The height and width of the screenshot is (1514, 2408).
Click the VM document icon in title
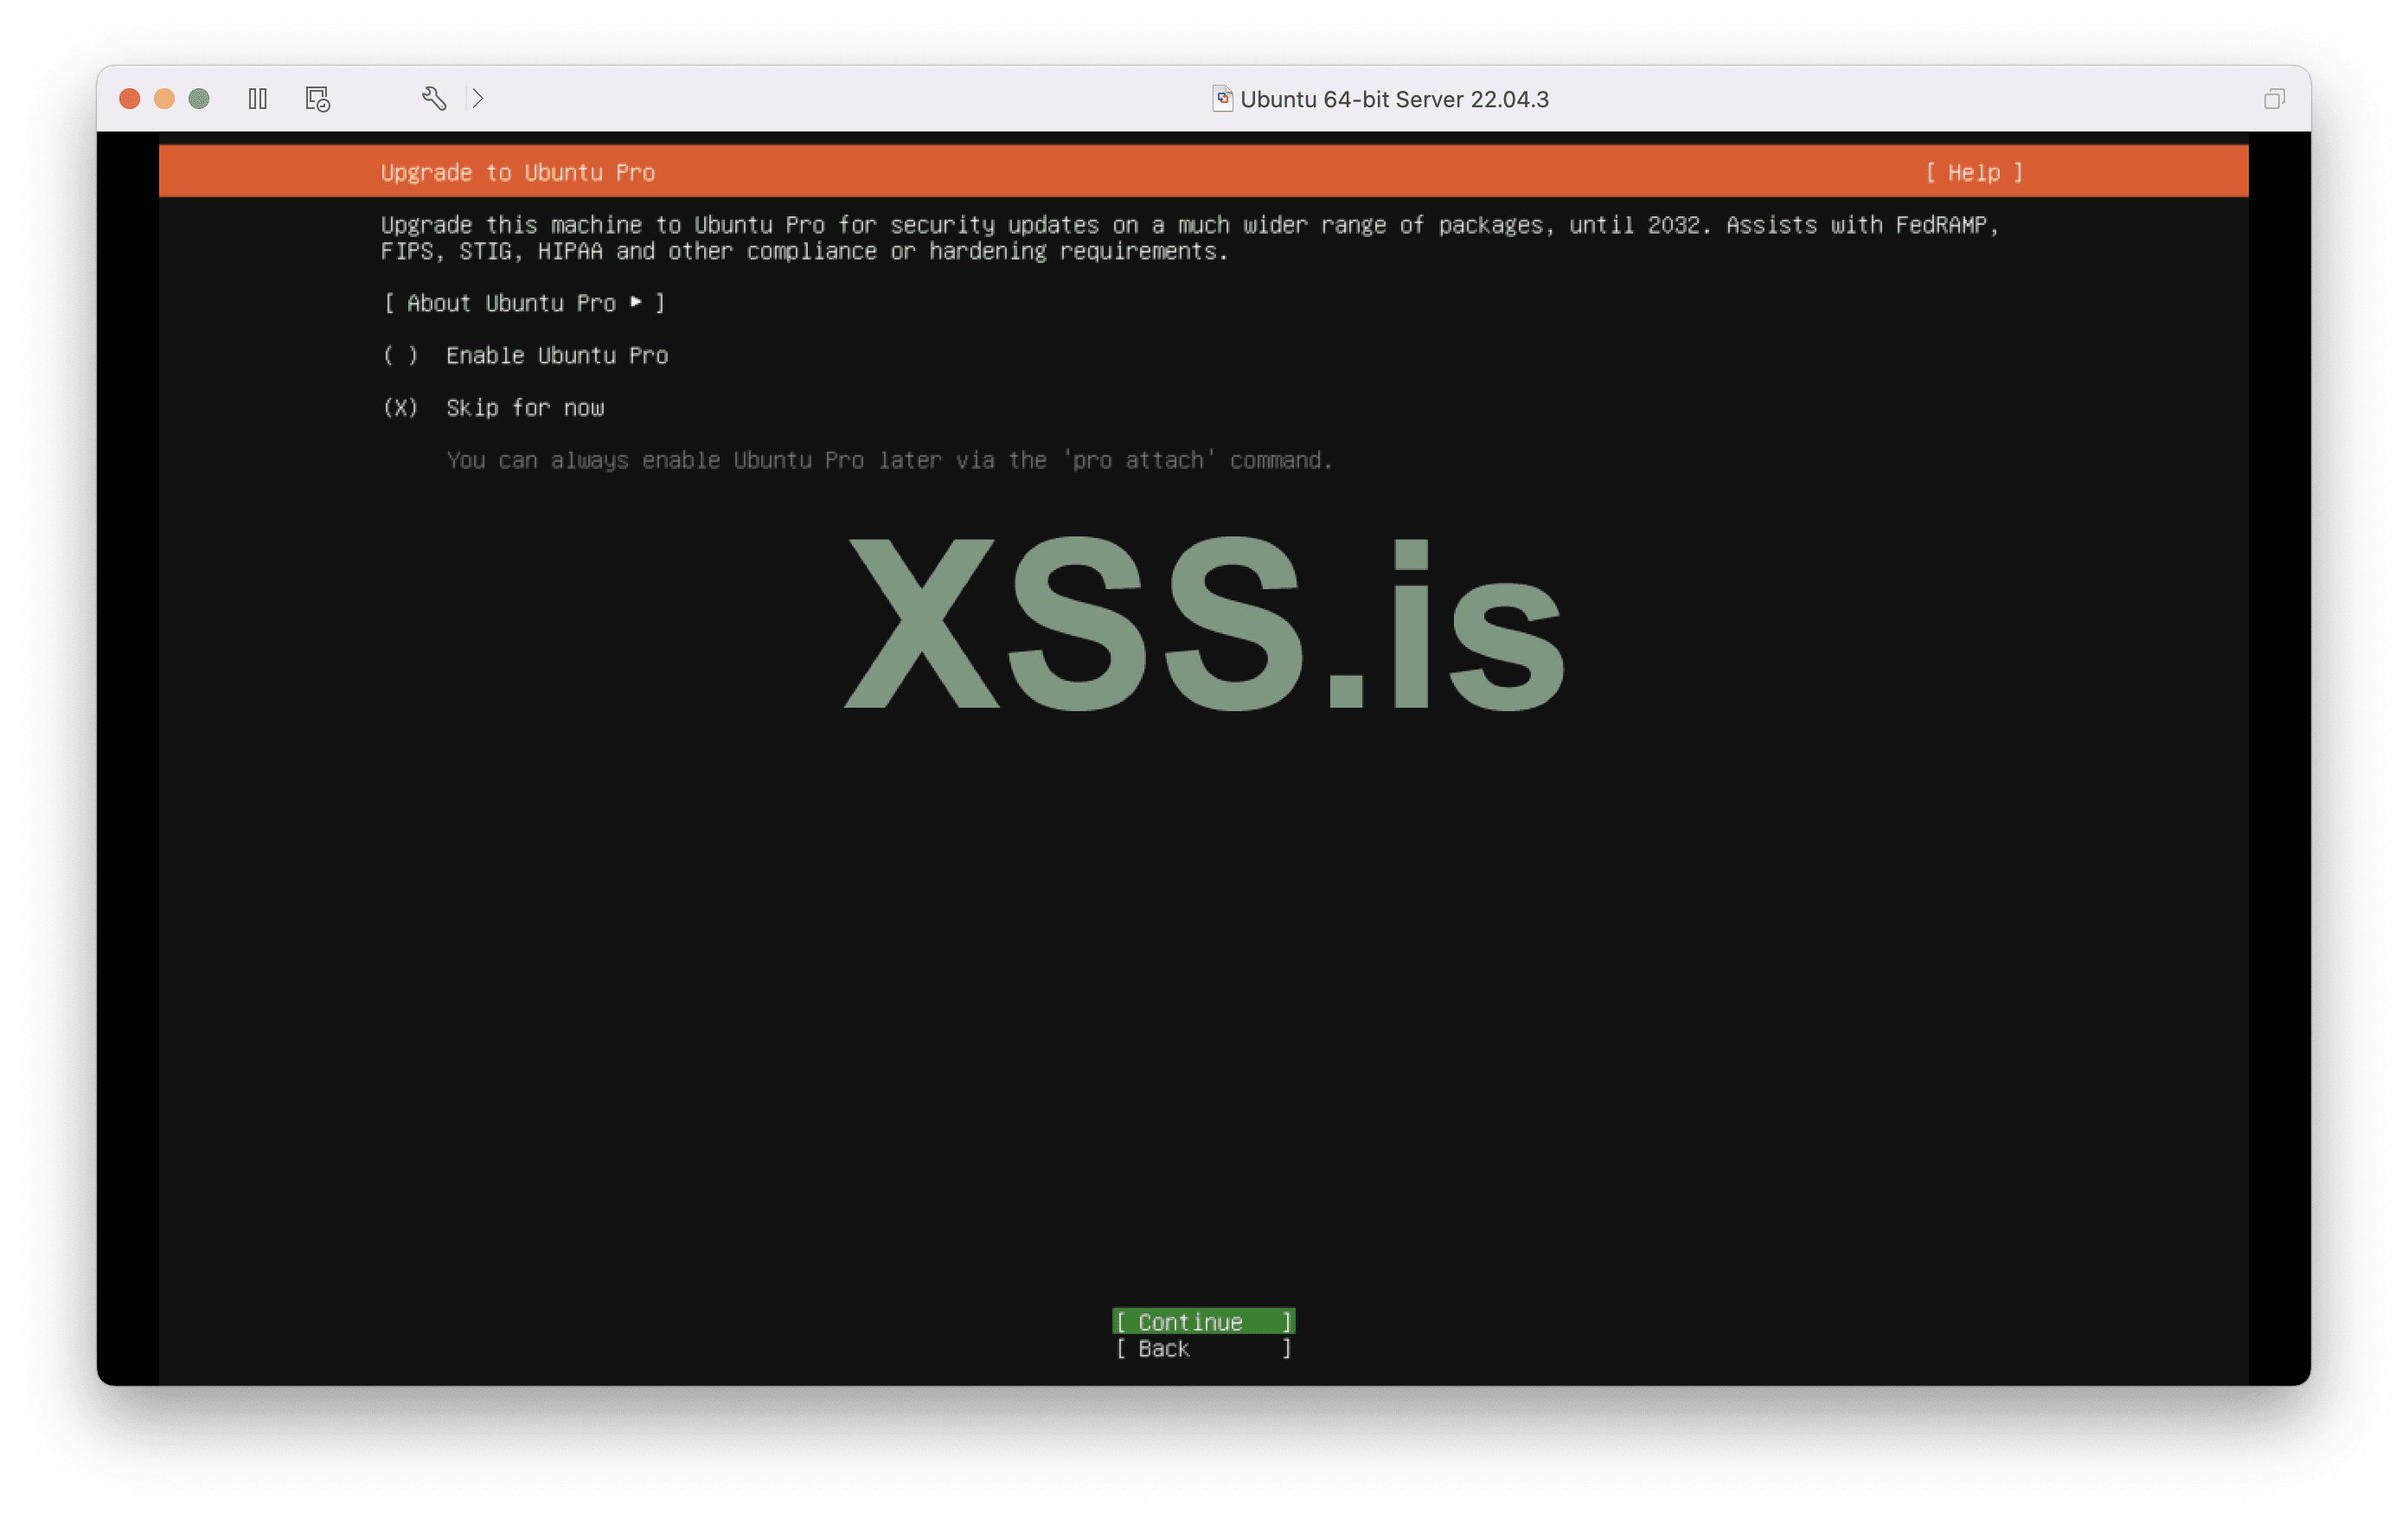click(x=1221, y=98)
